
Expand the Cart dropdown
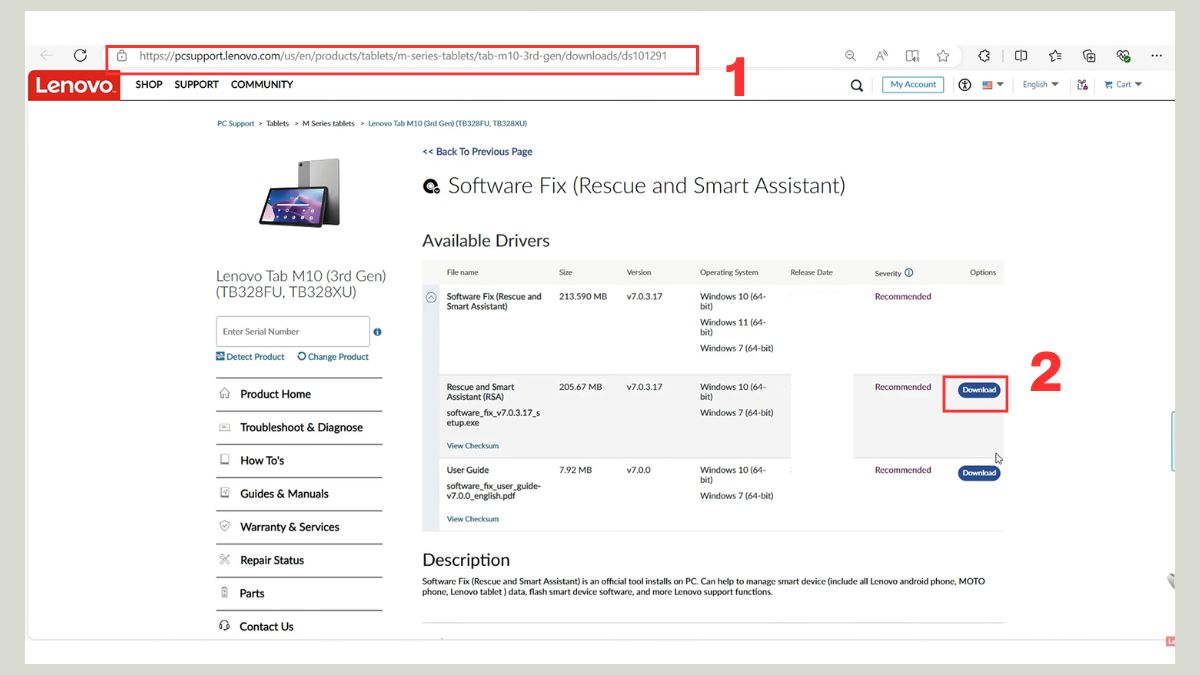point(1123,85)
